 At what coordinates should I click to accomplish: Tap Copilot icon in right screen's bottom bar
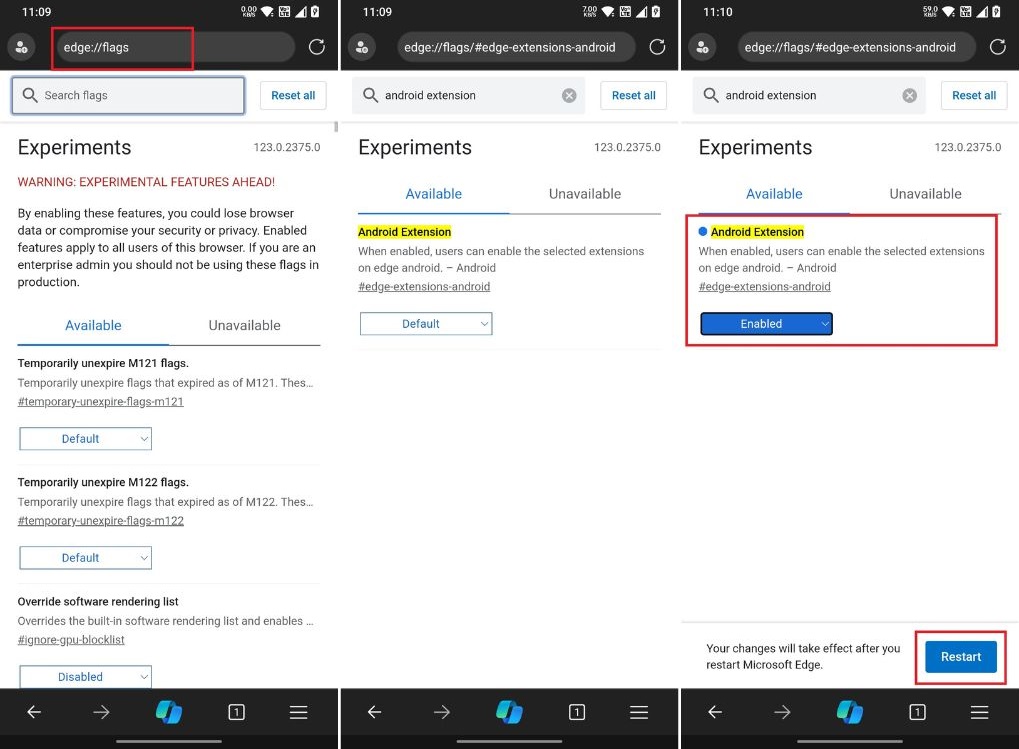coord(849,712)
